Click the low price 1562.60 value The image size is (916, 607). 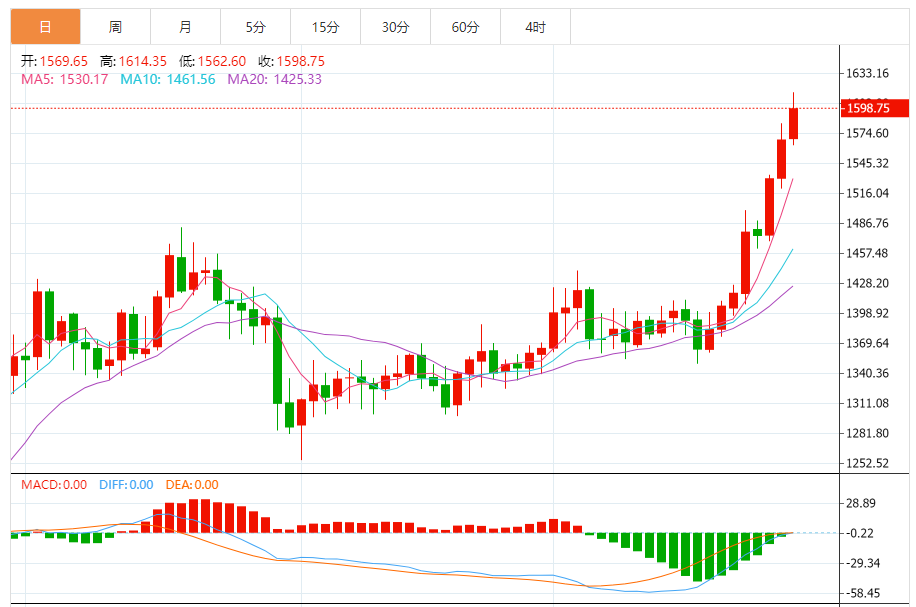click(x=222, y=61)
